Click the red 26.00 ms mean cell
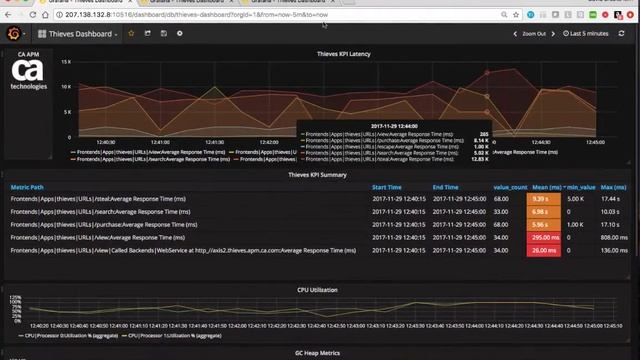Screen dimensions: 640x360 tap(544, 250)
